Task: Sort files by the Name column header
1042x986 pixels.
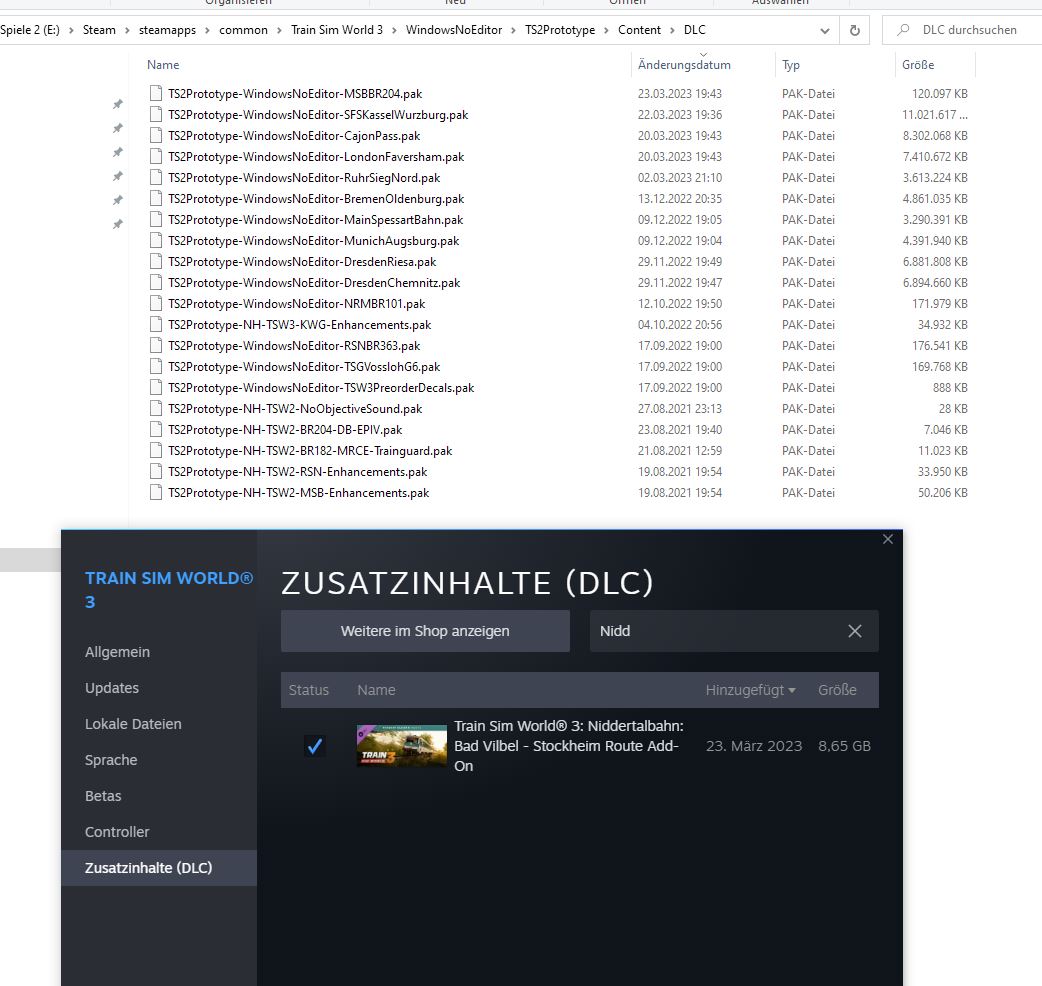Action: (x=163, y=65)
